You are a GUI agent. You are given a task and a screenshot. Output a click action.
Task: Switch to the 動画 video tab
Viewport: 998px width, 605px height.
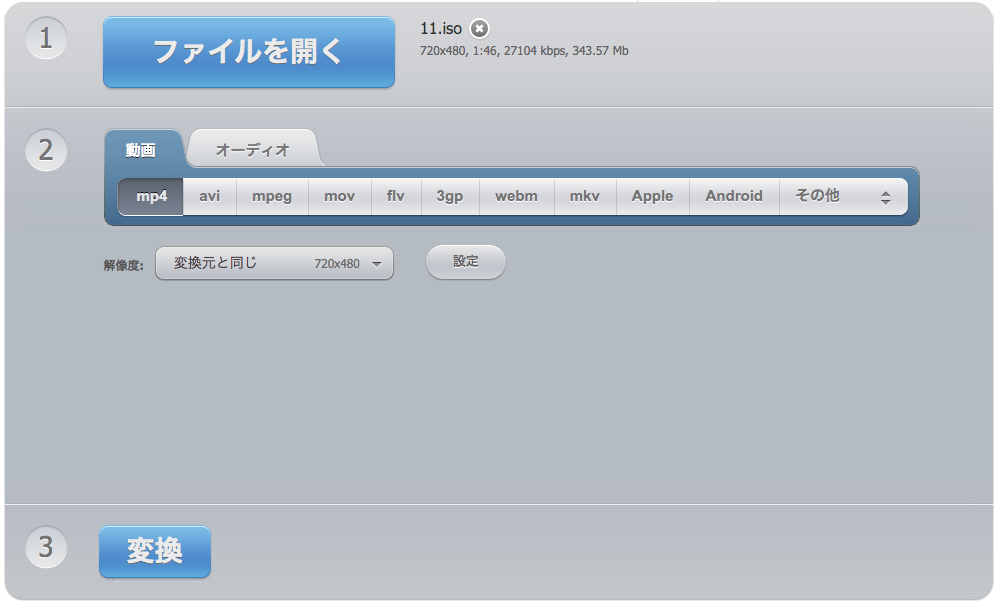[x=141, y=150]
